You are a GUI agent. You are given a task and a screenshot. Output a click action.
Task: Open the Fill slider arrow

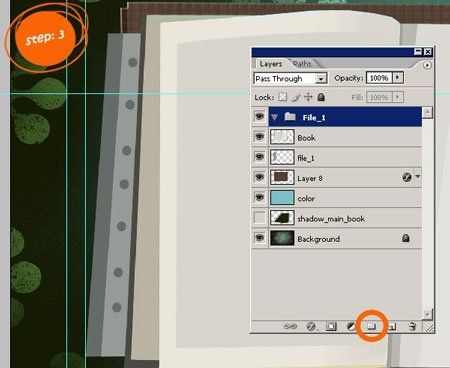coord(397,97)
